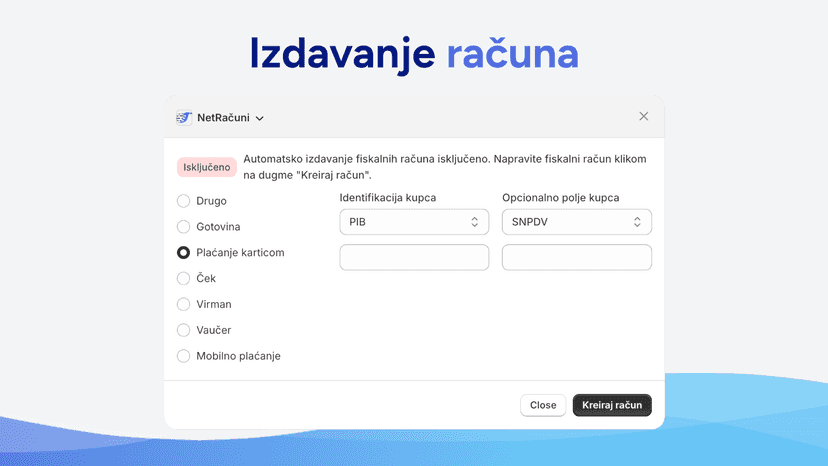This screenshot has width=828, height=466.
Task: Focus the input field under PIB
Action: click(x=414, y=257)
